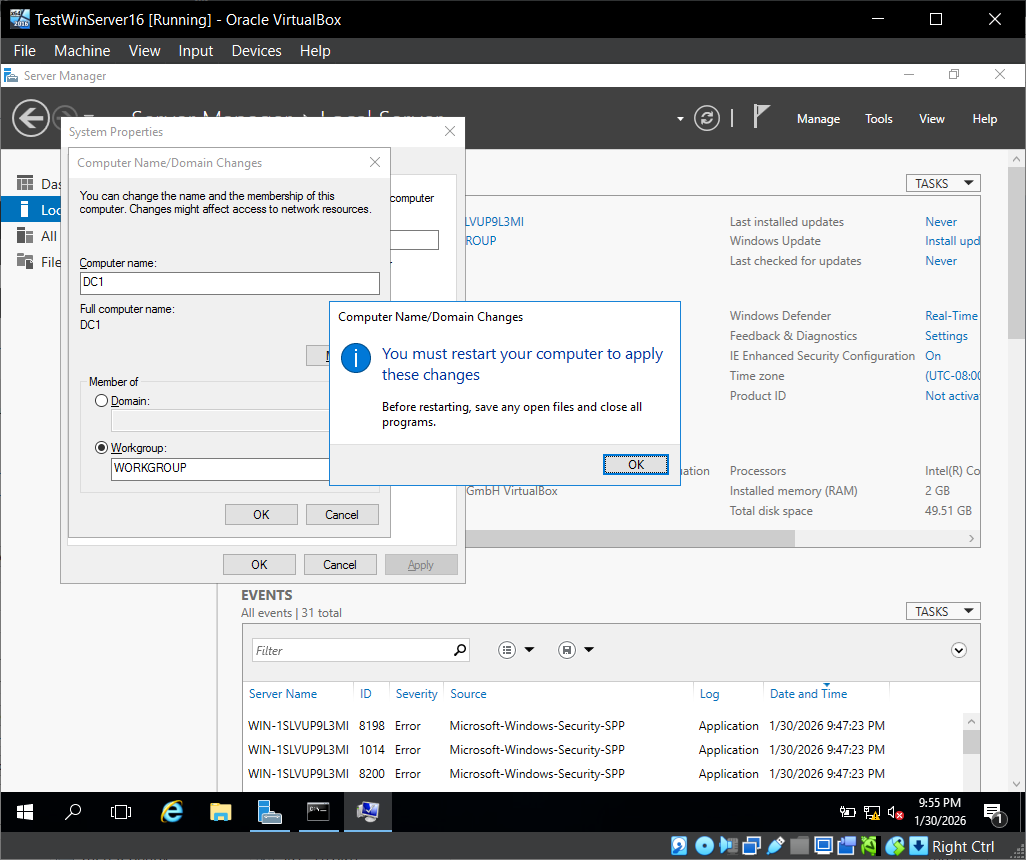
Task: Open the VirtualBox Devices menu
Action: point(257,51)
